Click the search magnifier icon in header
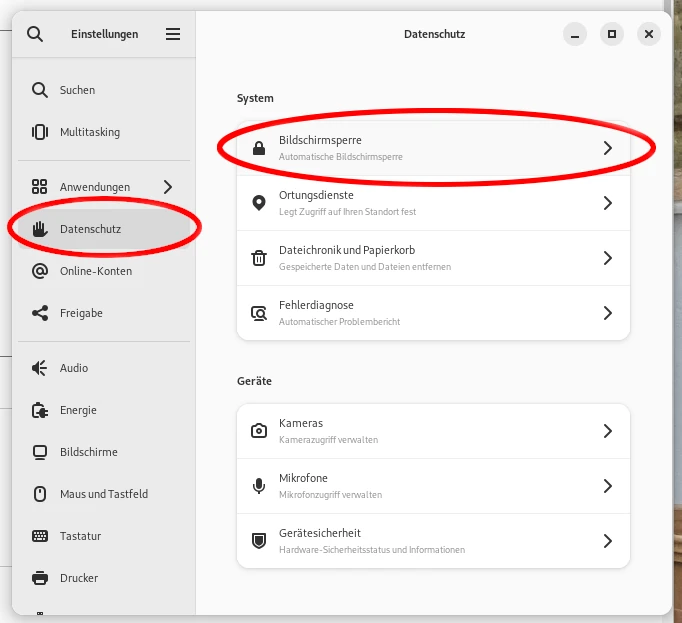 tap(35, 34)
